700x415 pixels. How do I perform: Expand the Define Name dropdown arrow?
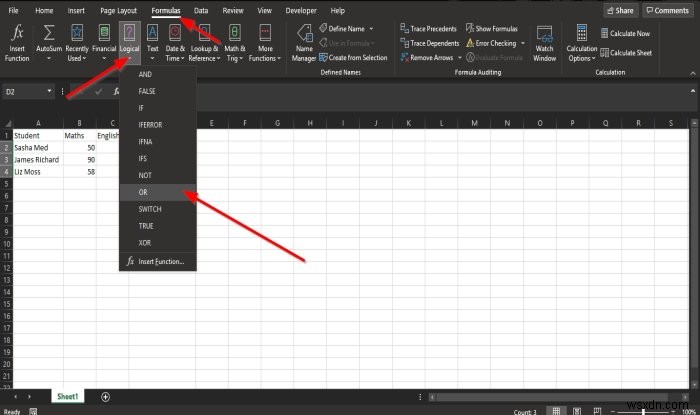click(x=371, y=29)
